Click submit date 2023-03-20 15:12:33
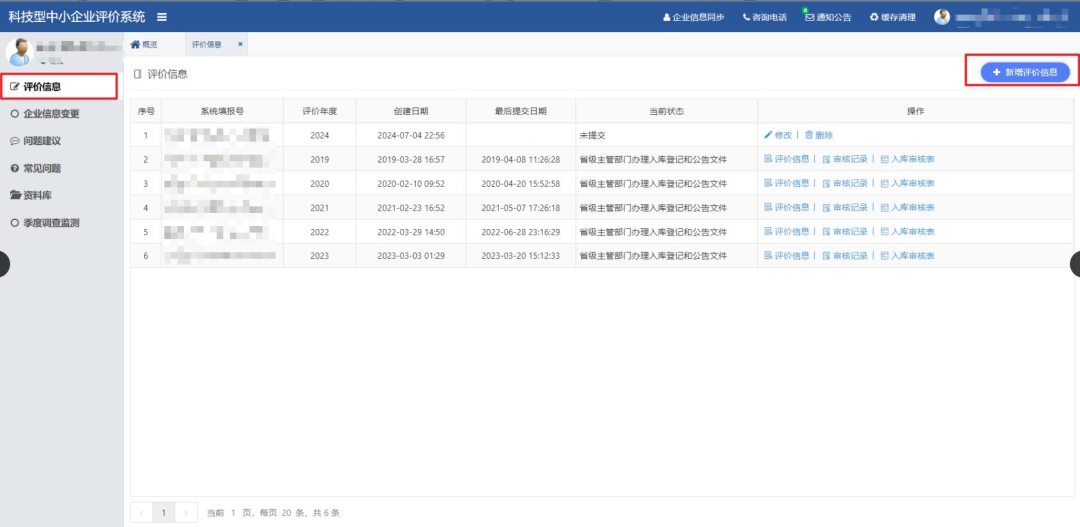The image size is (1080, 527). 521,256
